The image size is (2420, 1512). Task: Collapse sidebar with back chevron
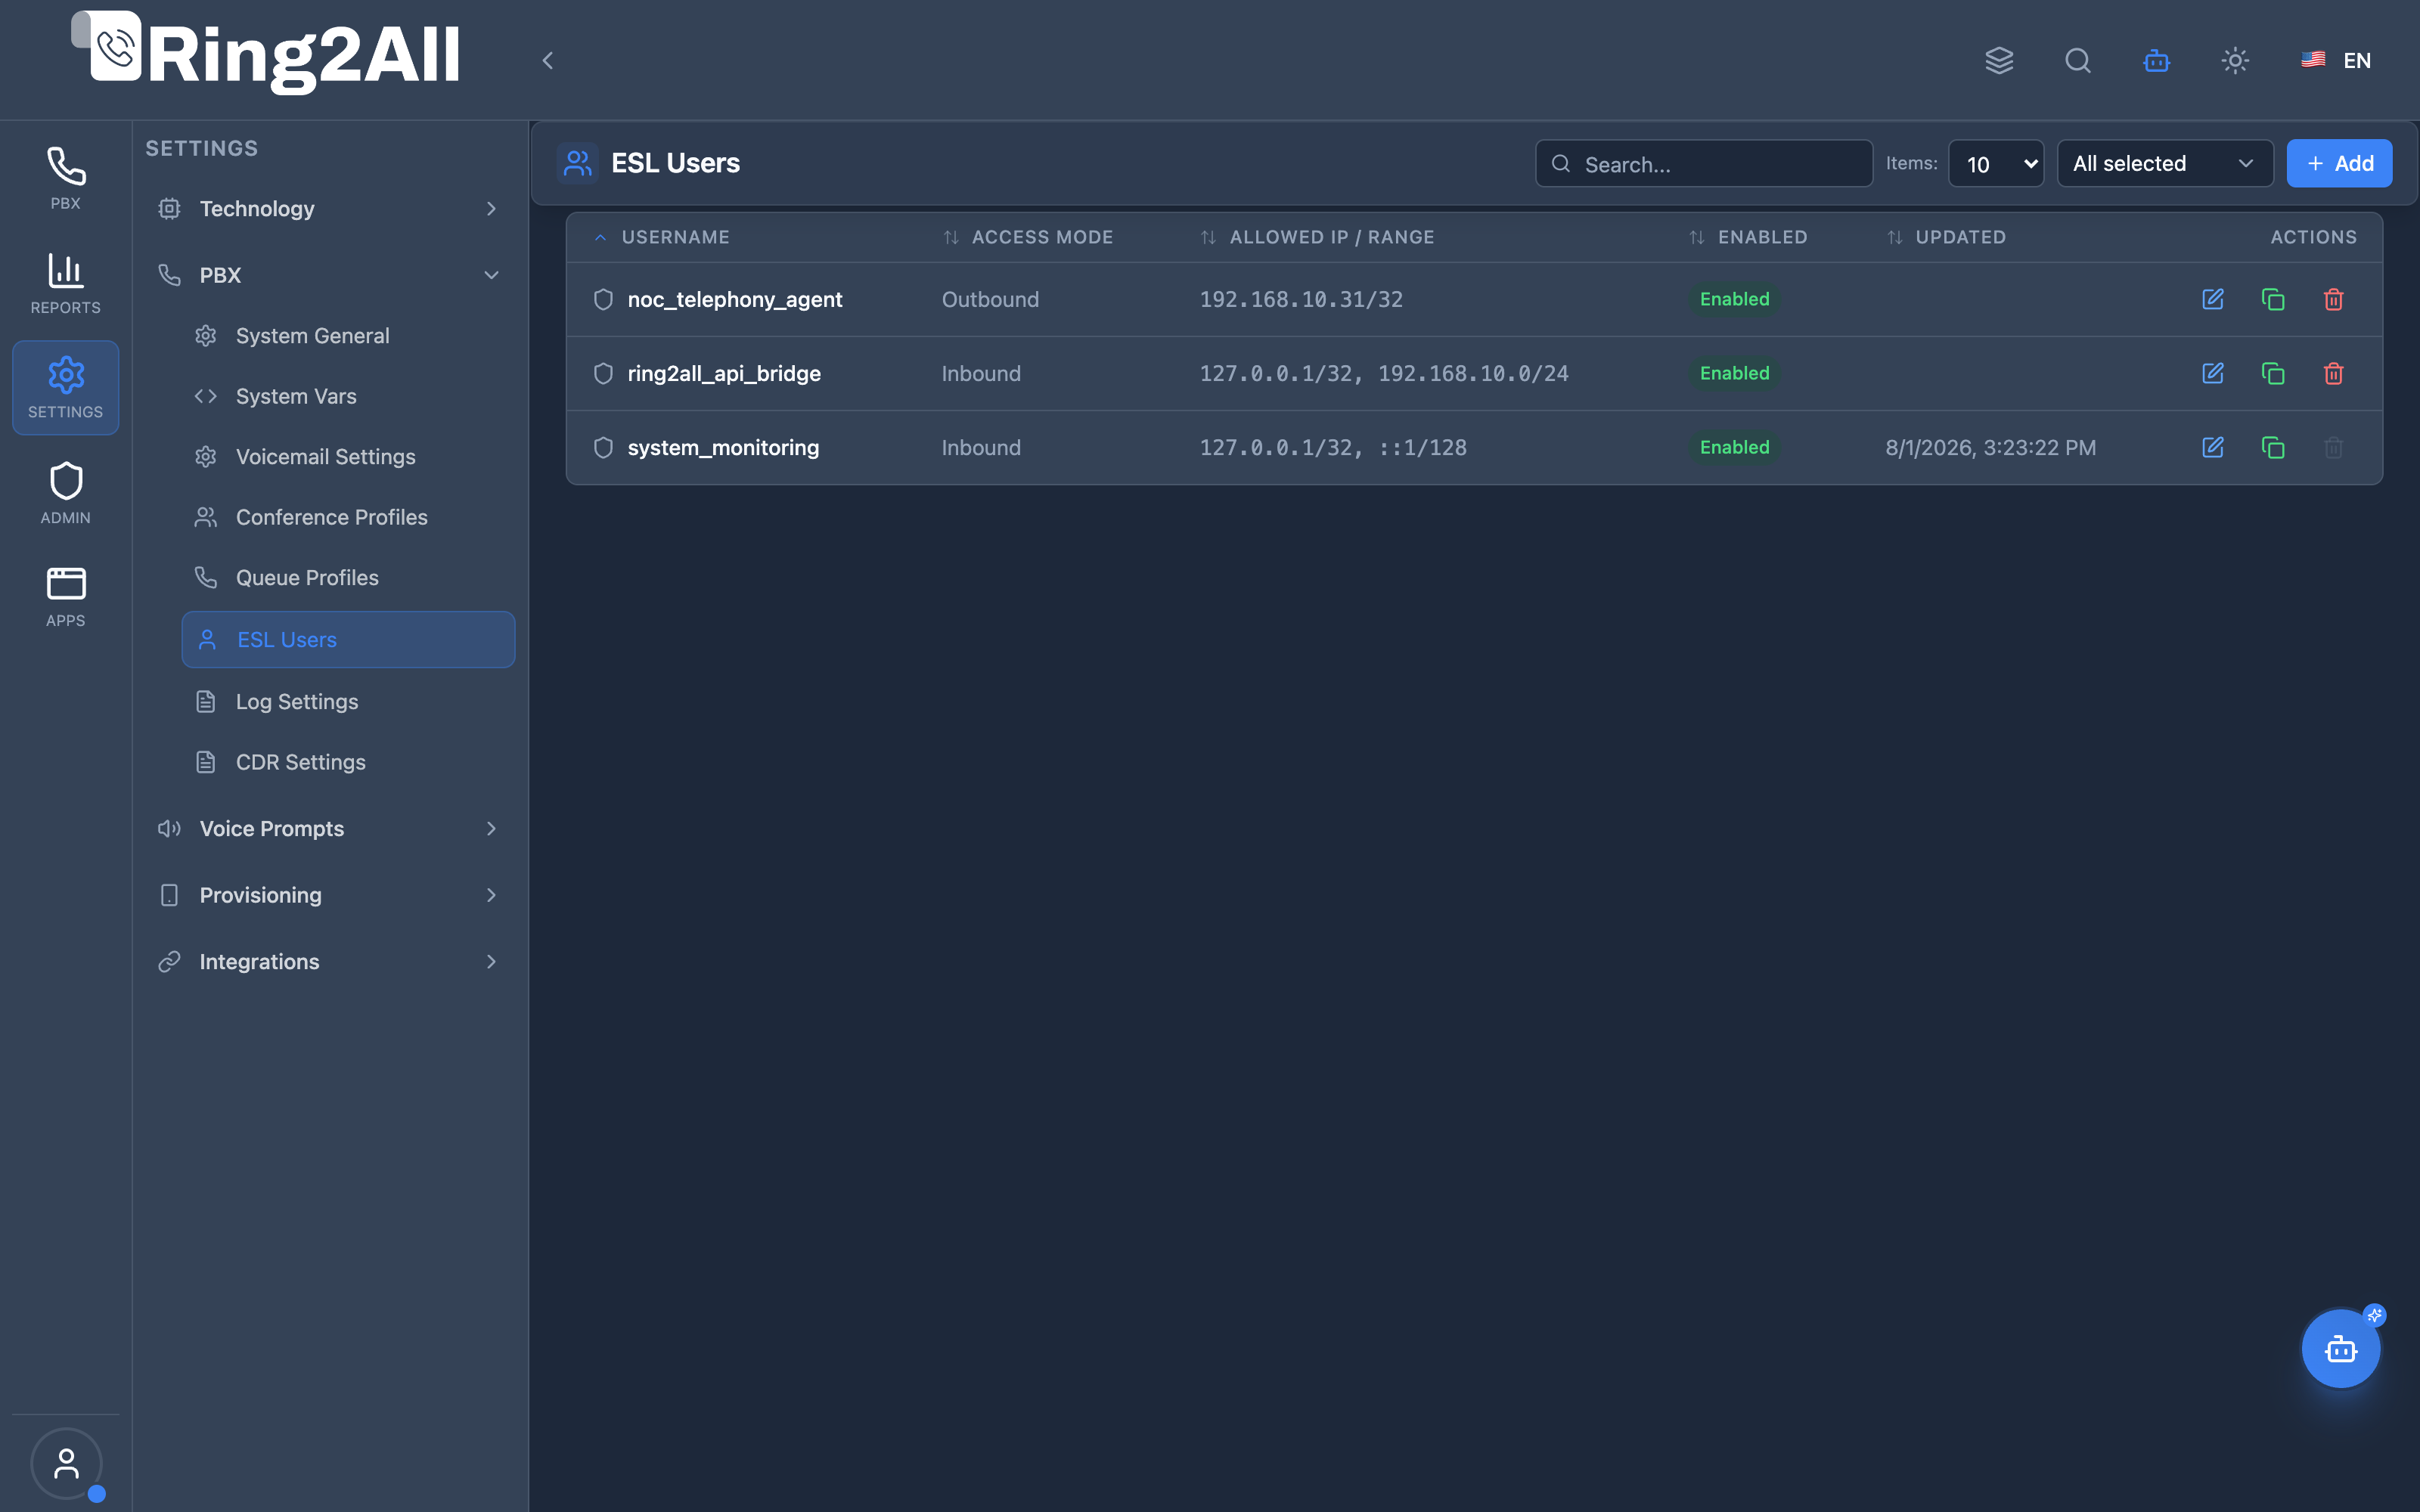(x=547, y=60)
